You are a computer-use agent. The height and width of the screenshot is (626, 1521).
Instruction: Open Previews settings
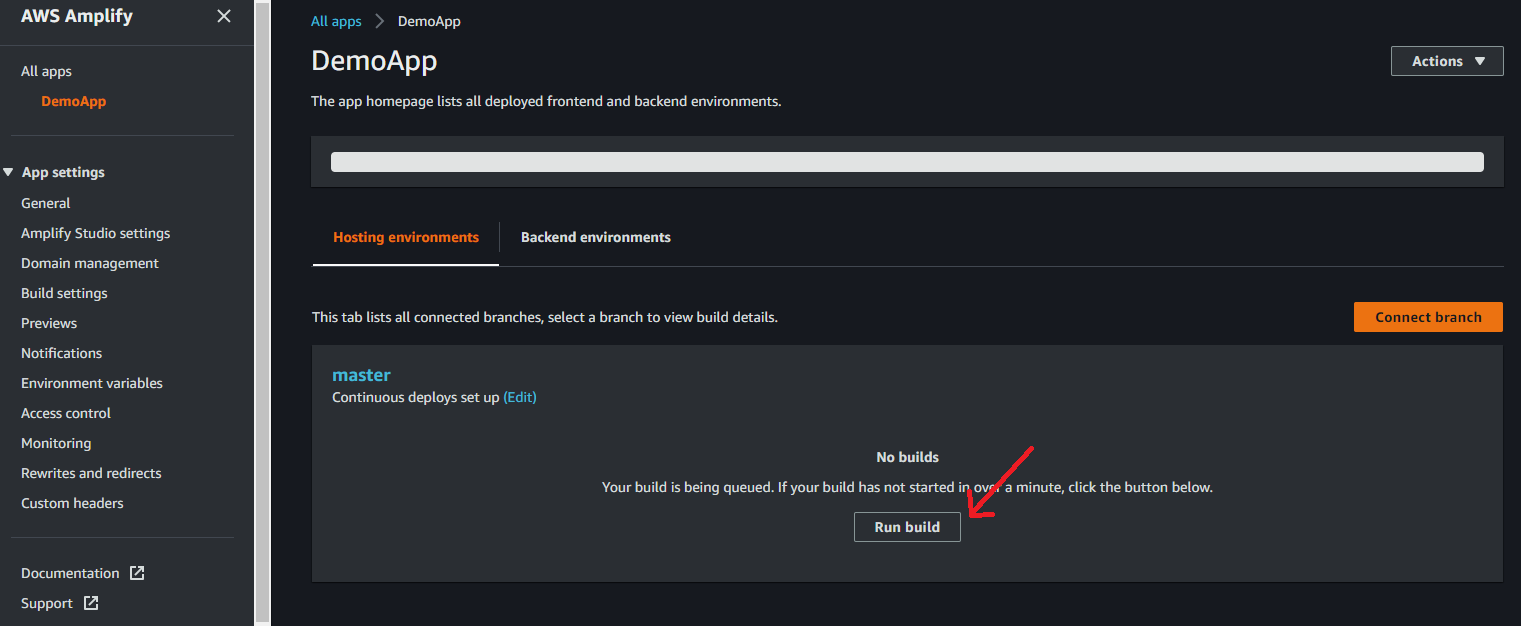coord(49,323)
